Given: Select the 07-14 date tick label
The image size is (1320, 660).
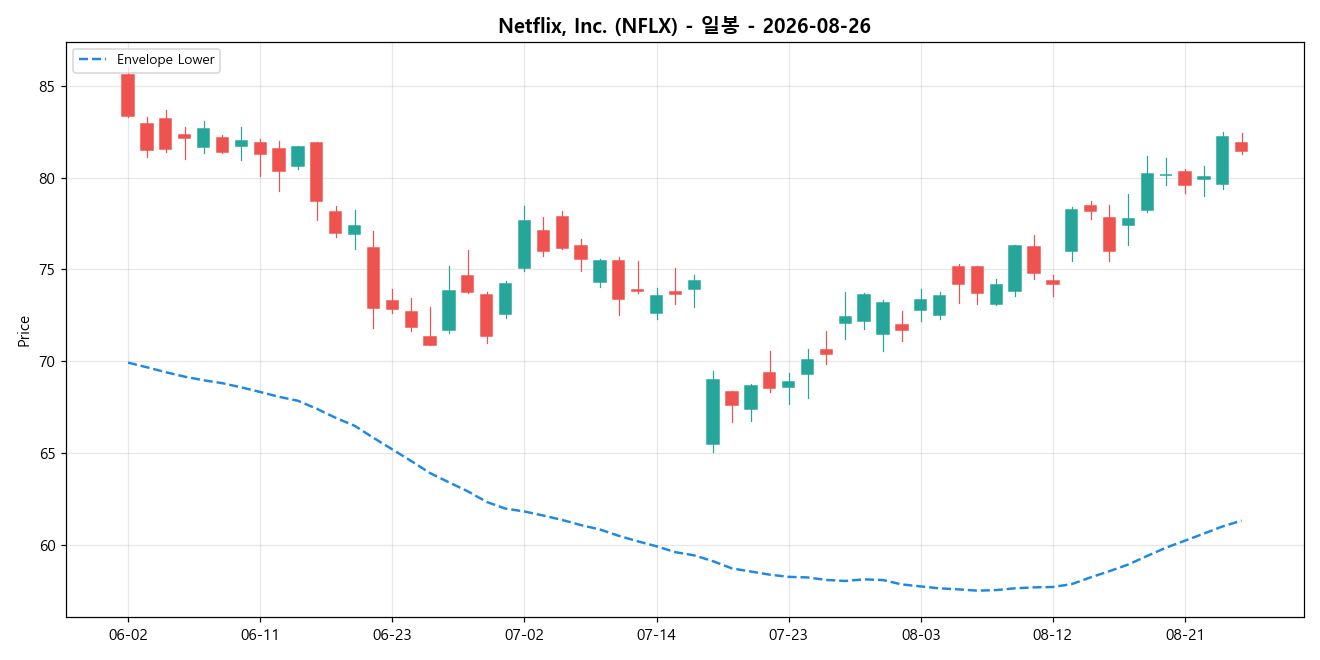Looking at the screenshot, I should coord(656,635).
